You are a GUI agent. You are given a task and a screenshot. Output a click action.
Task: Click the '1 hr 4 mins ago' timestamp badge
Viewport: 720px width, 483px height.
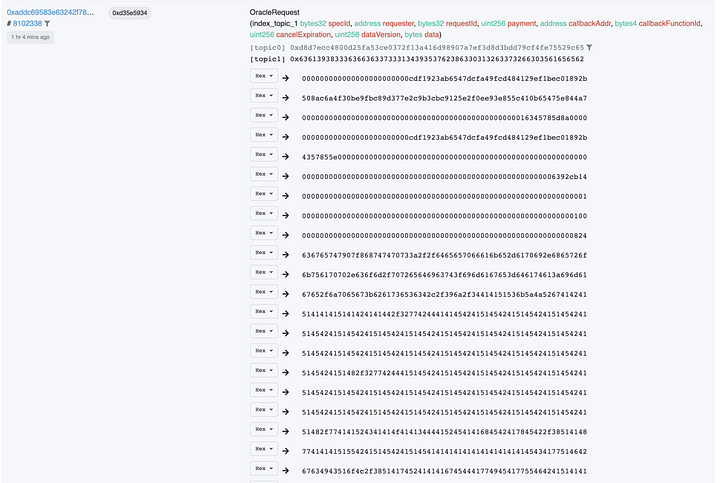[30, 37]
